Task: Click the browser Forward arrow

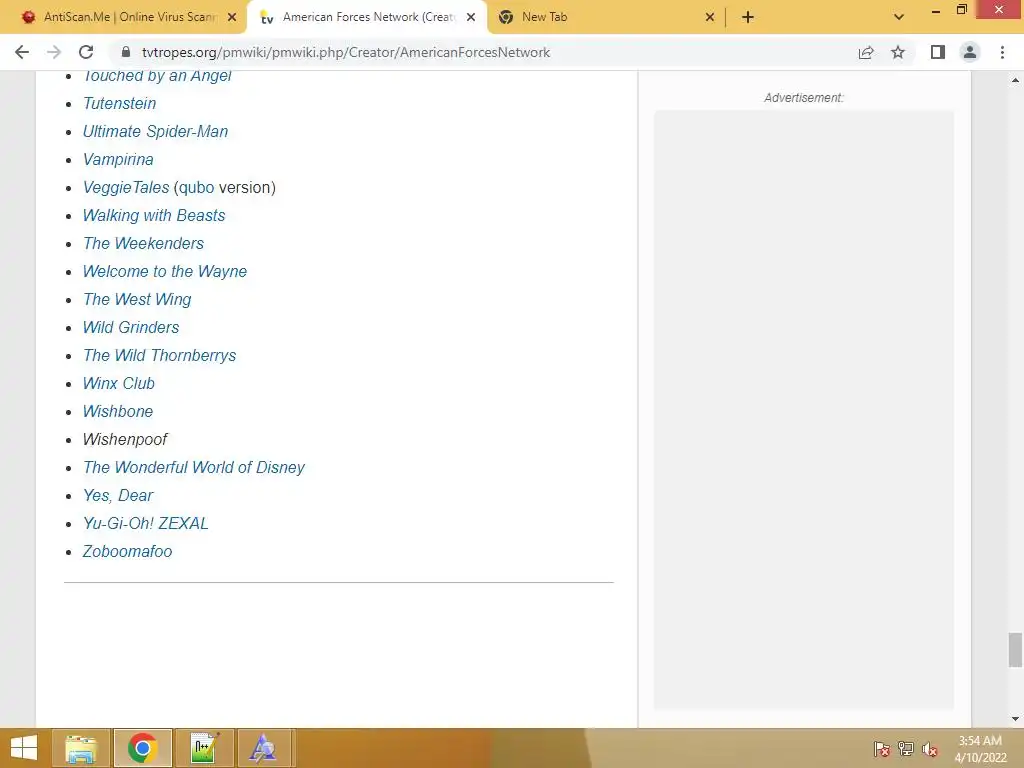Action: point(54,52)
